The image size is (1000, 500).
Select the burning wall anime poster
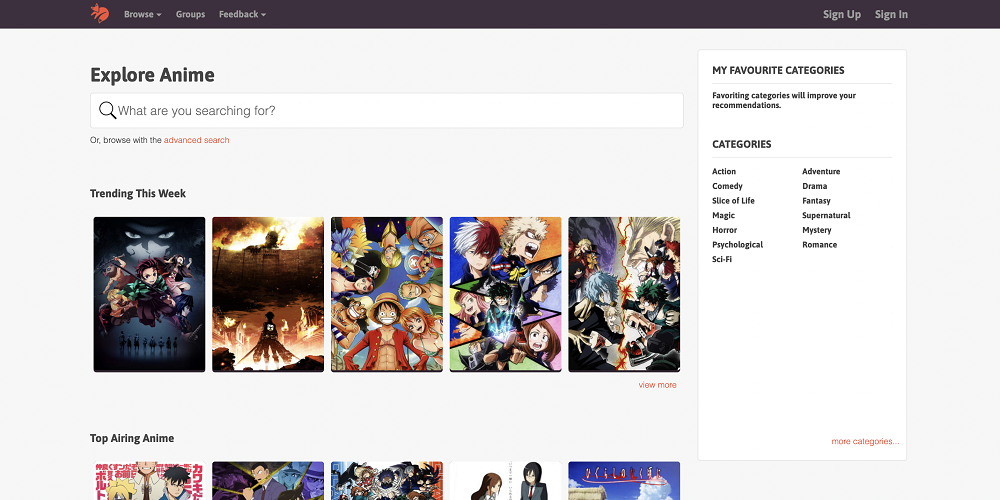[268, 294]
